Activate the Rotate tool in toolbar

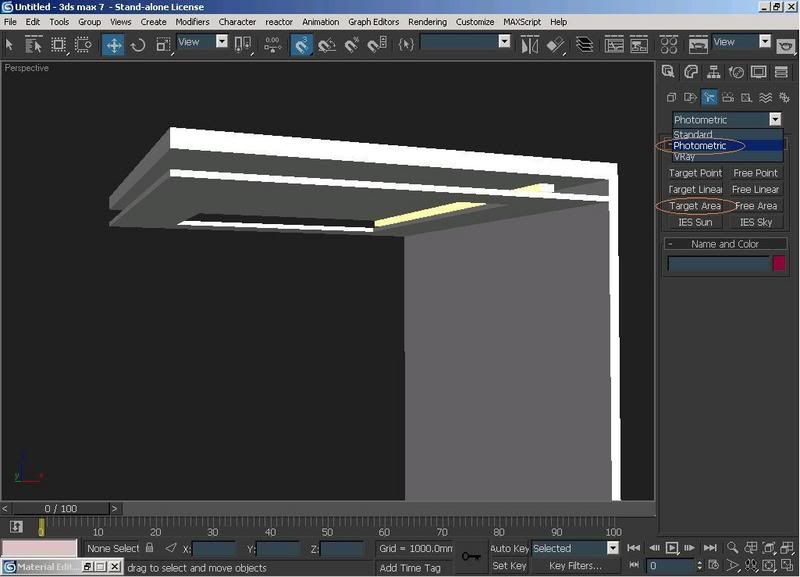click(138, 44)
